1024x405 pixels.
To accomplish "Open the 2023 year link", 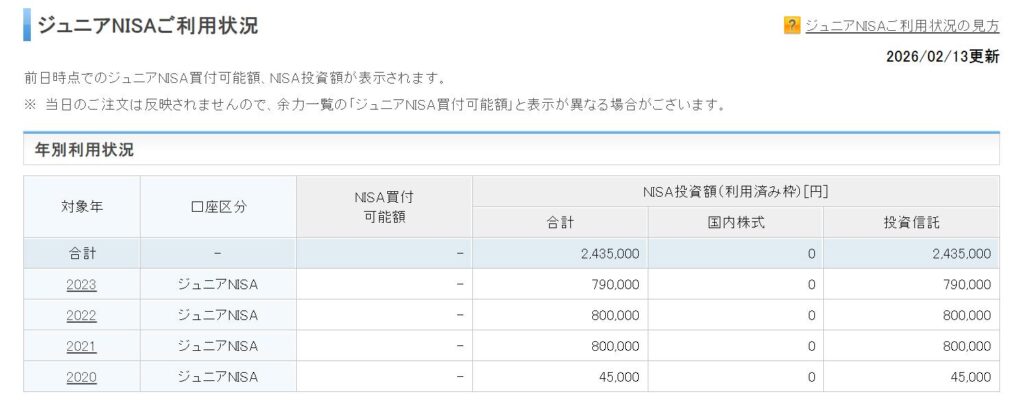I will 81,285.
